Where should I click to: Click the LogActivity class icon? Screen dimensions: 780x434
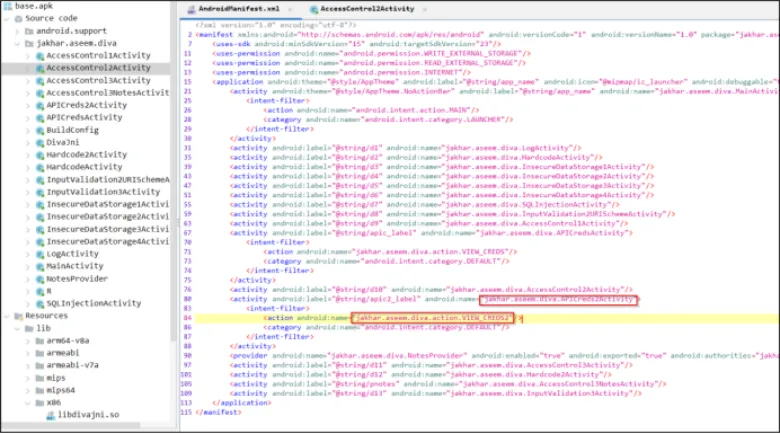pyautogui.click(x=40, y=254)
